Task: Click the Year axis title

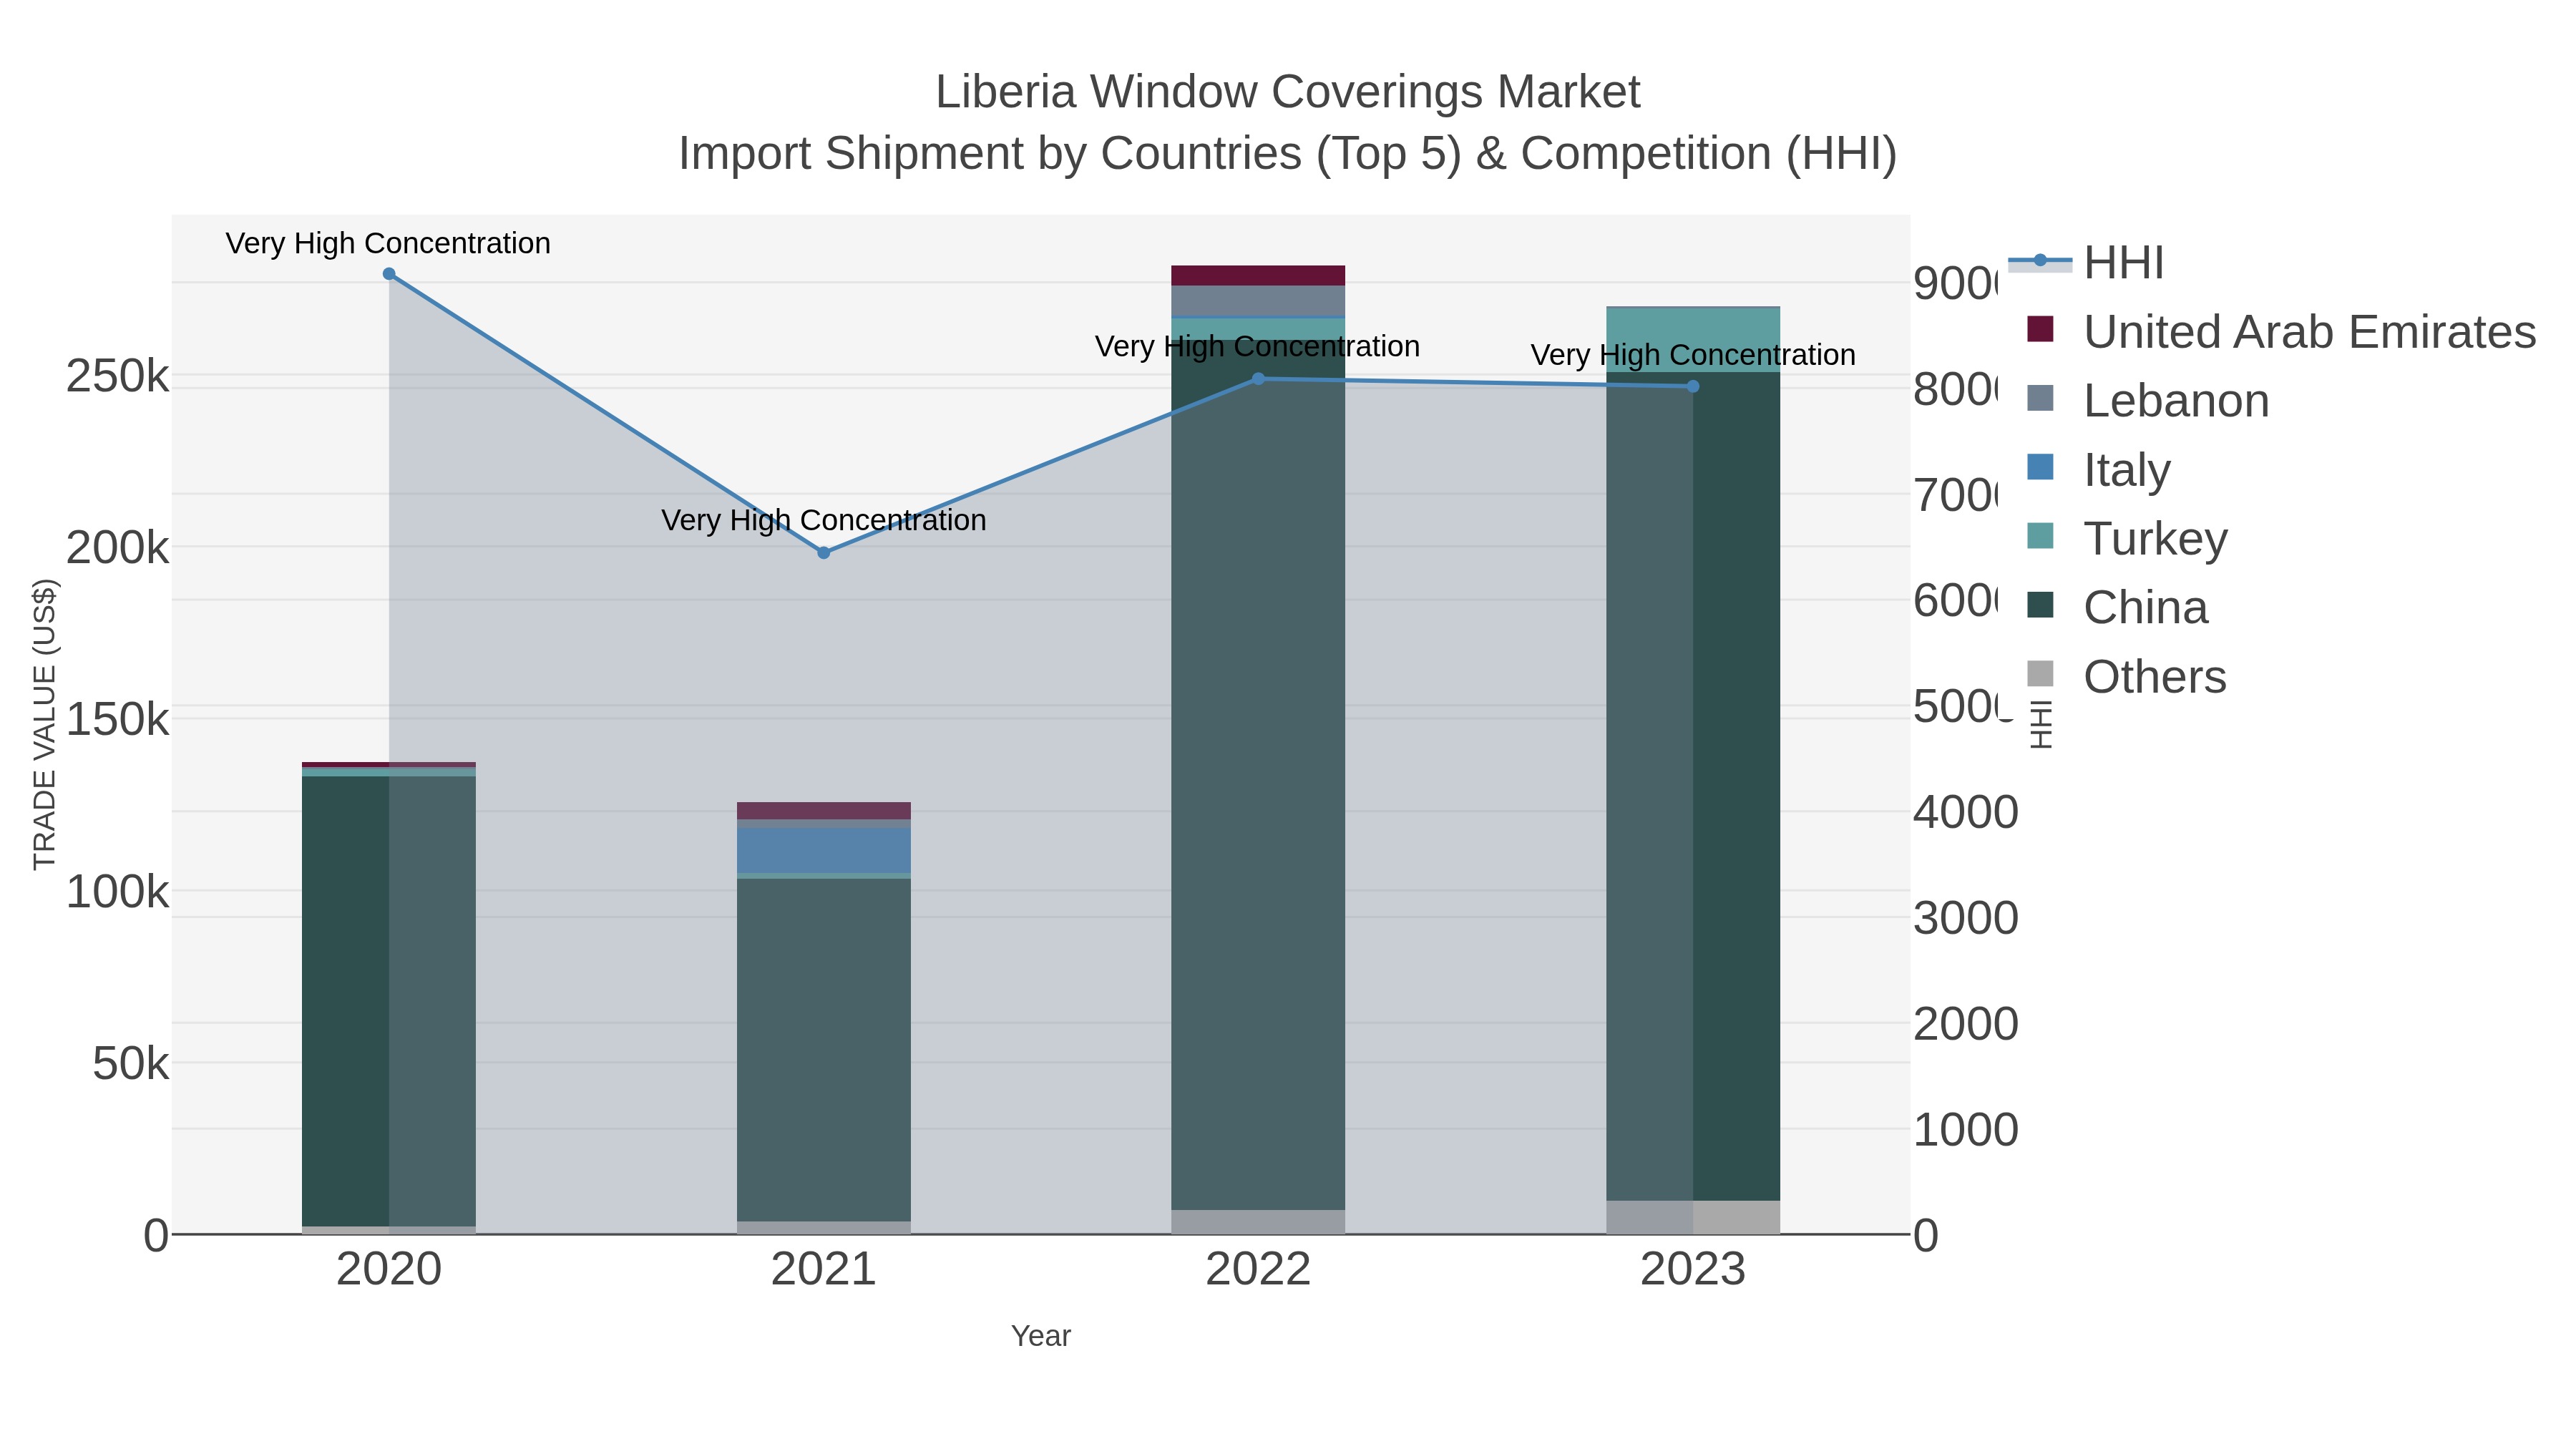Action: [x=1041, y=1336]
